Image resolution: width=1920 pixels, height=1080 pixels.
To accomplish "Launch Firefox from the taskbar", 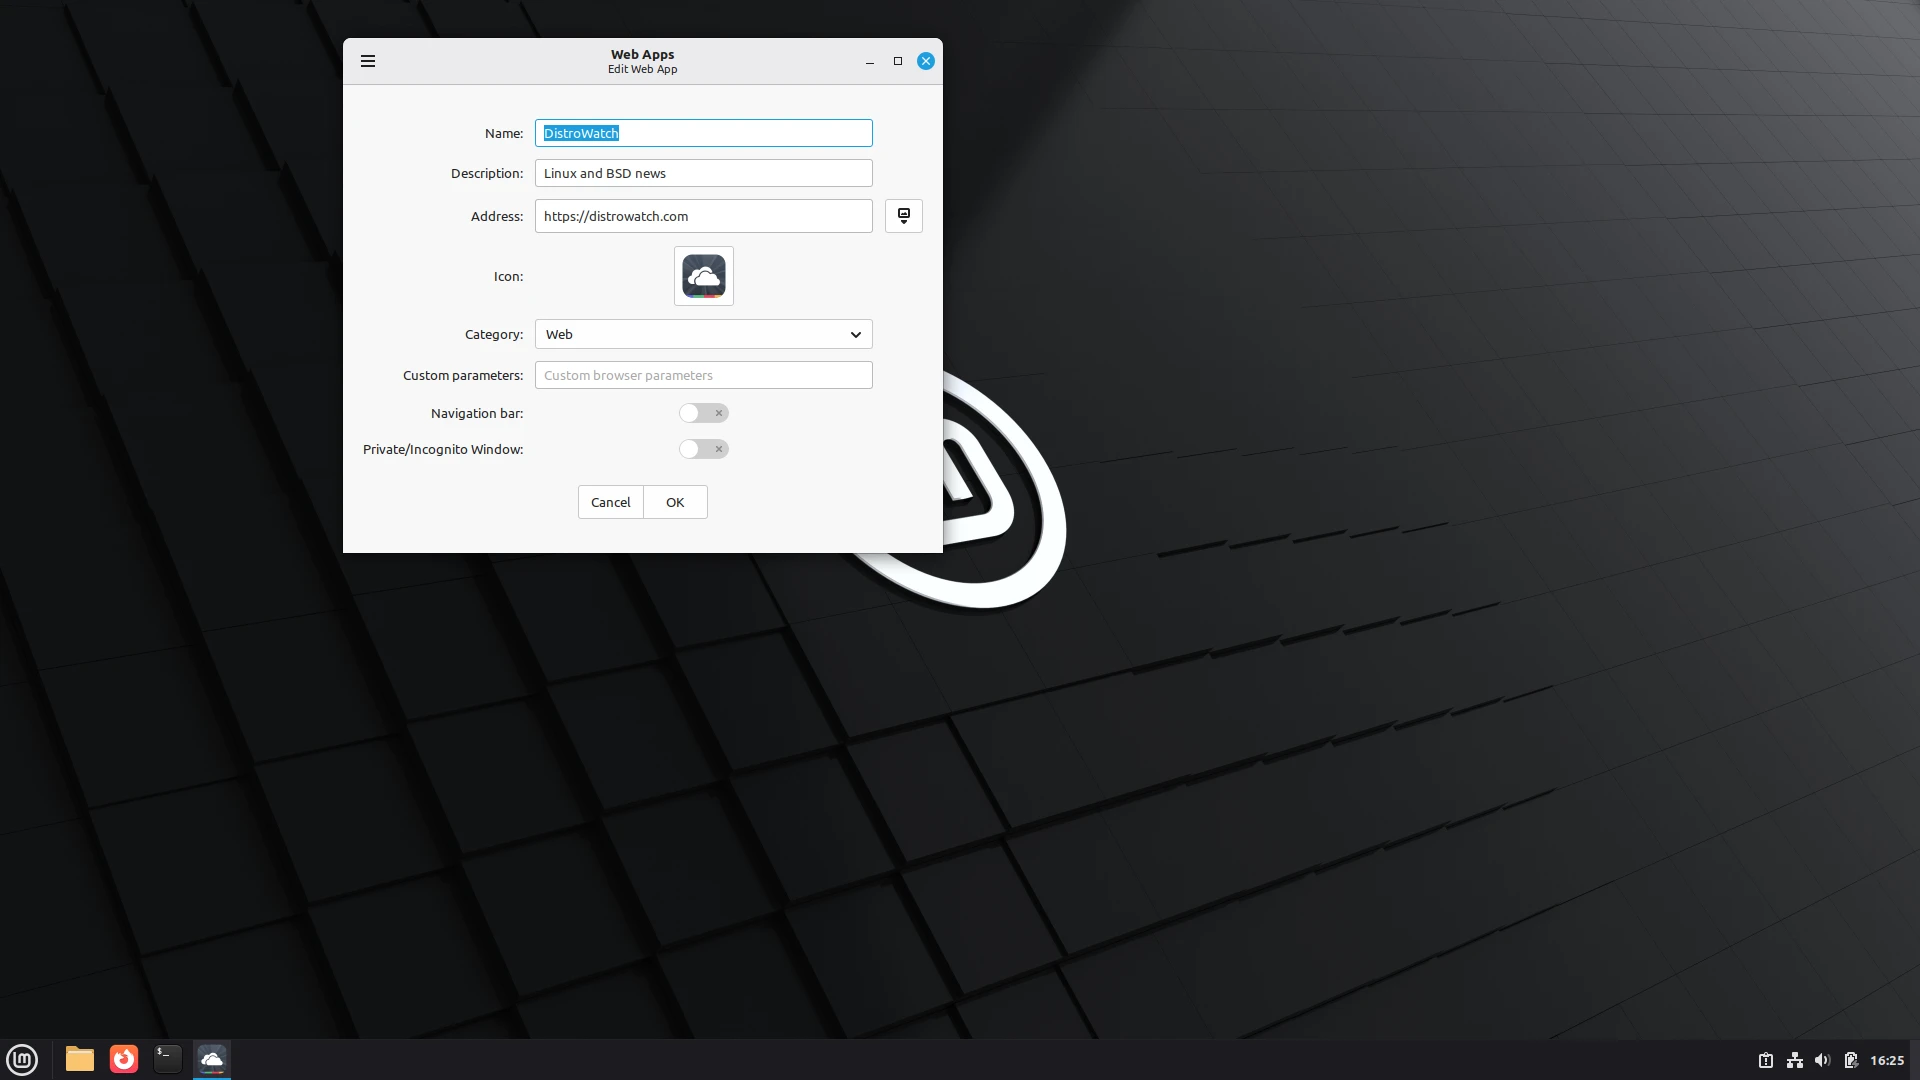I will [x=123, y=1059].
